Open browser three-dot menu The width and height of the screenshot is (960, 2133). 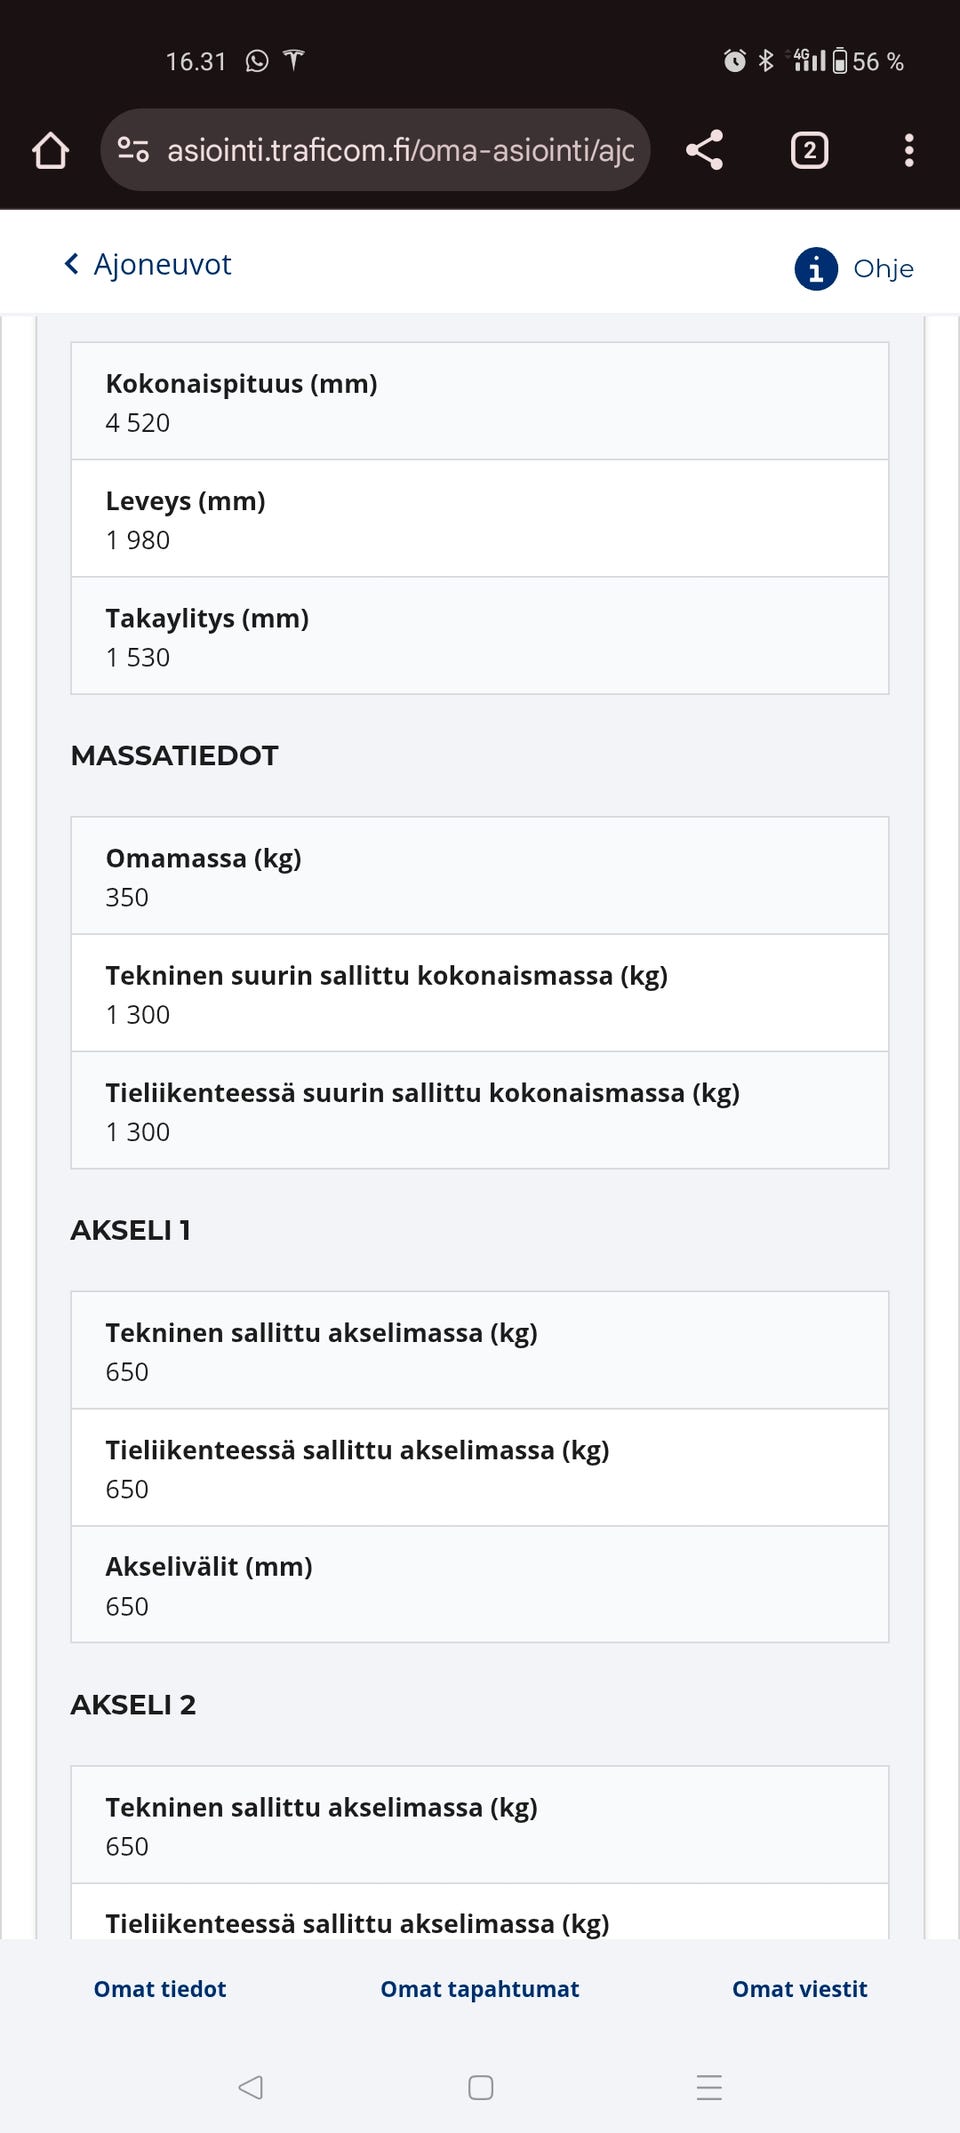click(x=908, y=150)
